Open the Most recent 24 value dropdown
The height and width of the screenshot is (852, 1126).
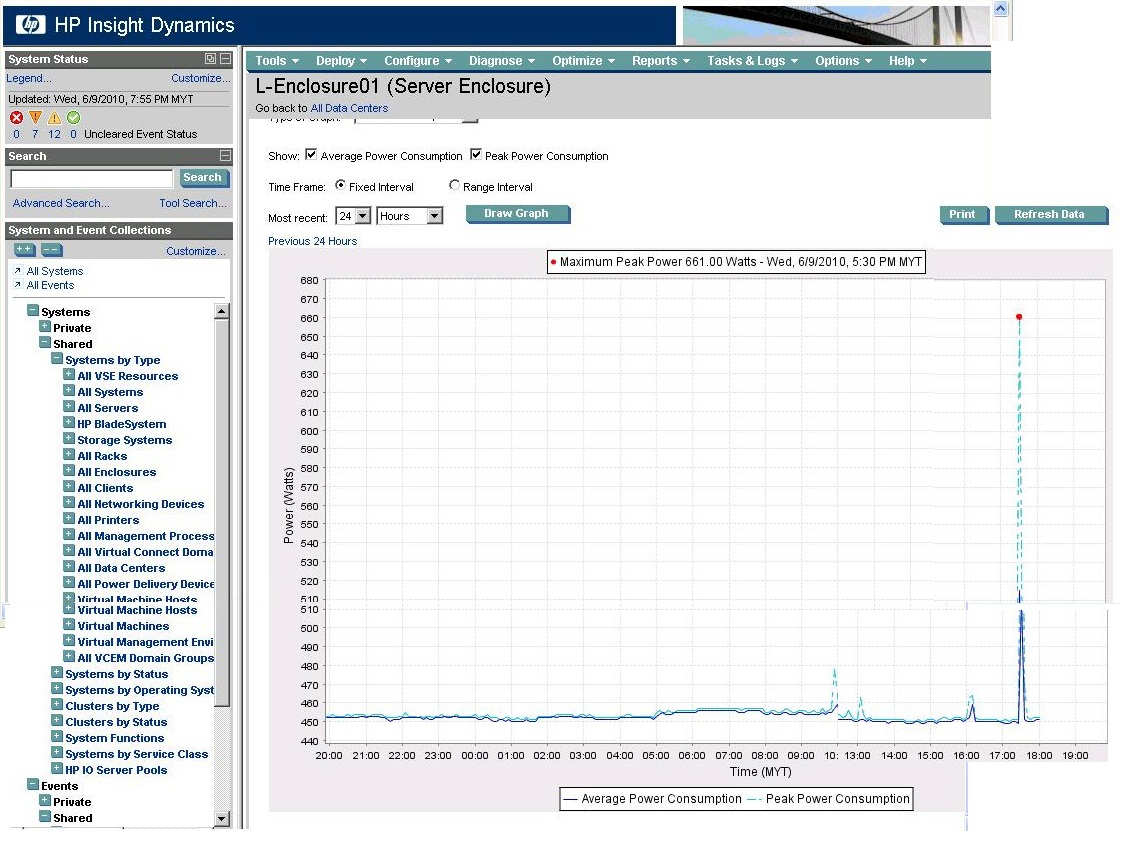(x=363, y=216)
